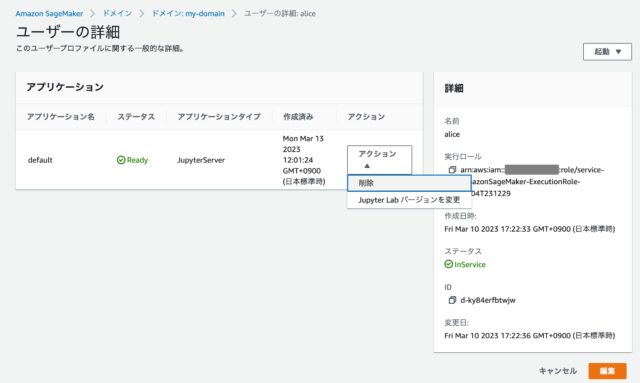Viewport: 640px width, 383px height.
Task: Click the 作成済み column header
Action: [298, 117]
